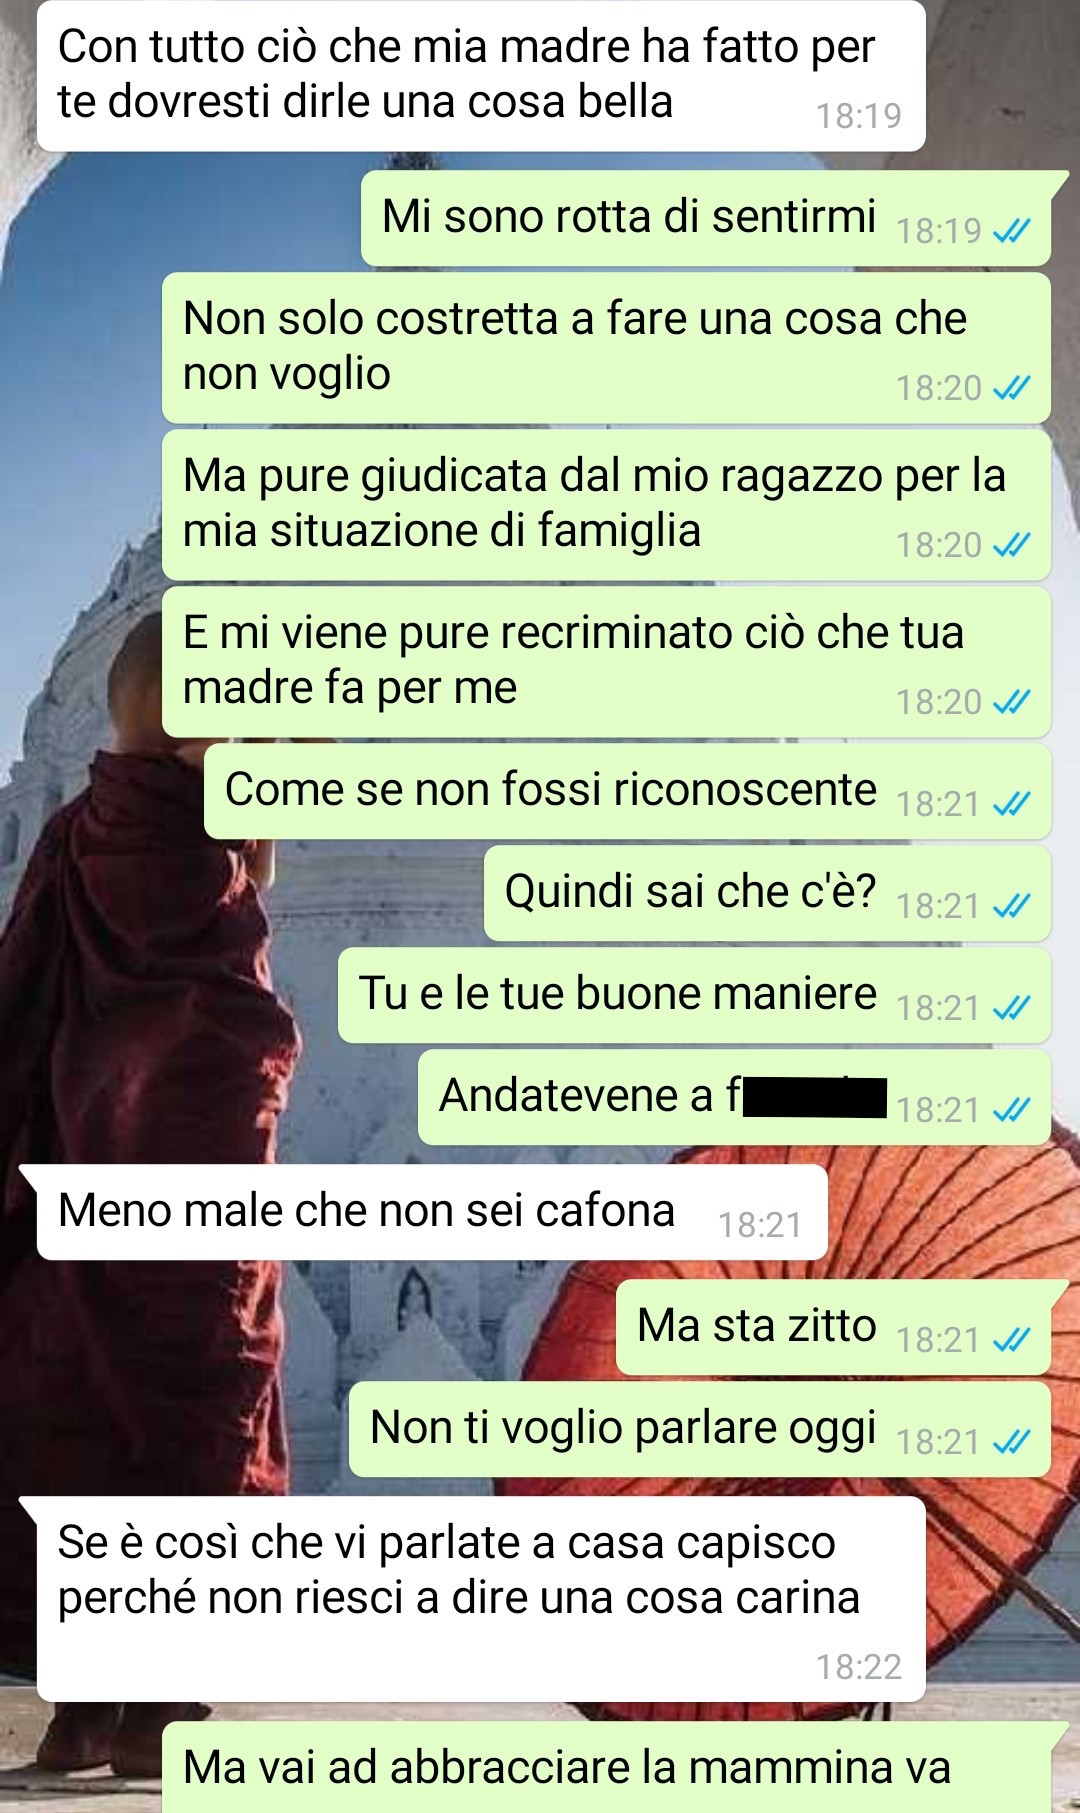
Task: Tap the read-receipt checkmarks on 'Mi sono rotta di sentirmi'
Action: point(1011,232)
